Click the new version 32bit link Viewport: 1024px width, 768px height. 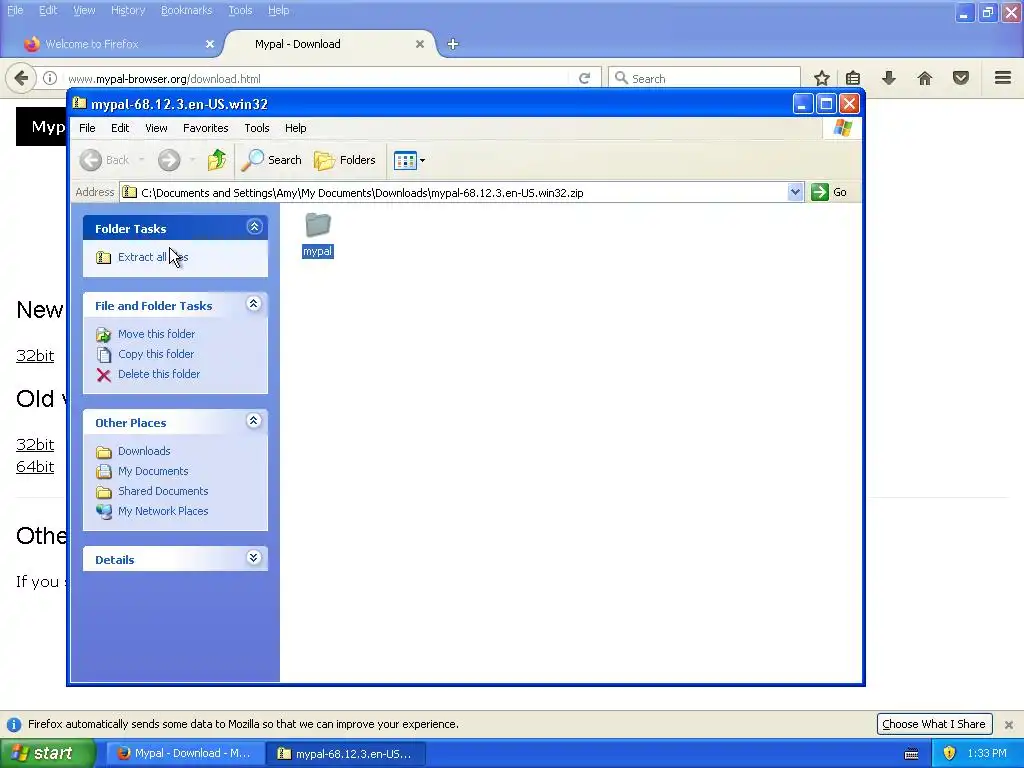coord(35,356)
